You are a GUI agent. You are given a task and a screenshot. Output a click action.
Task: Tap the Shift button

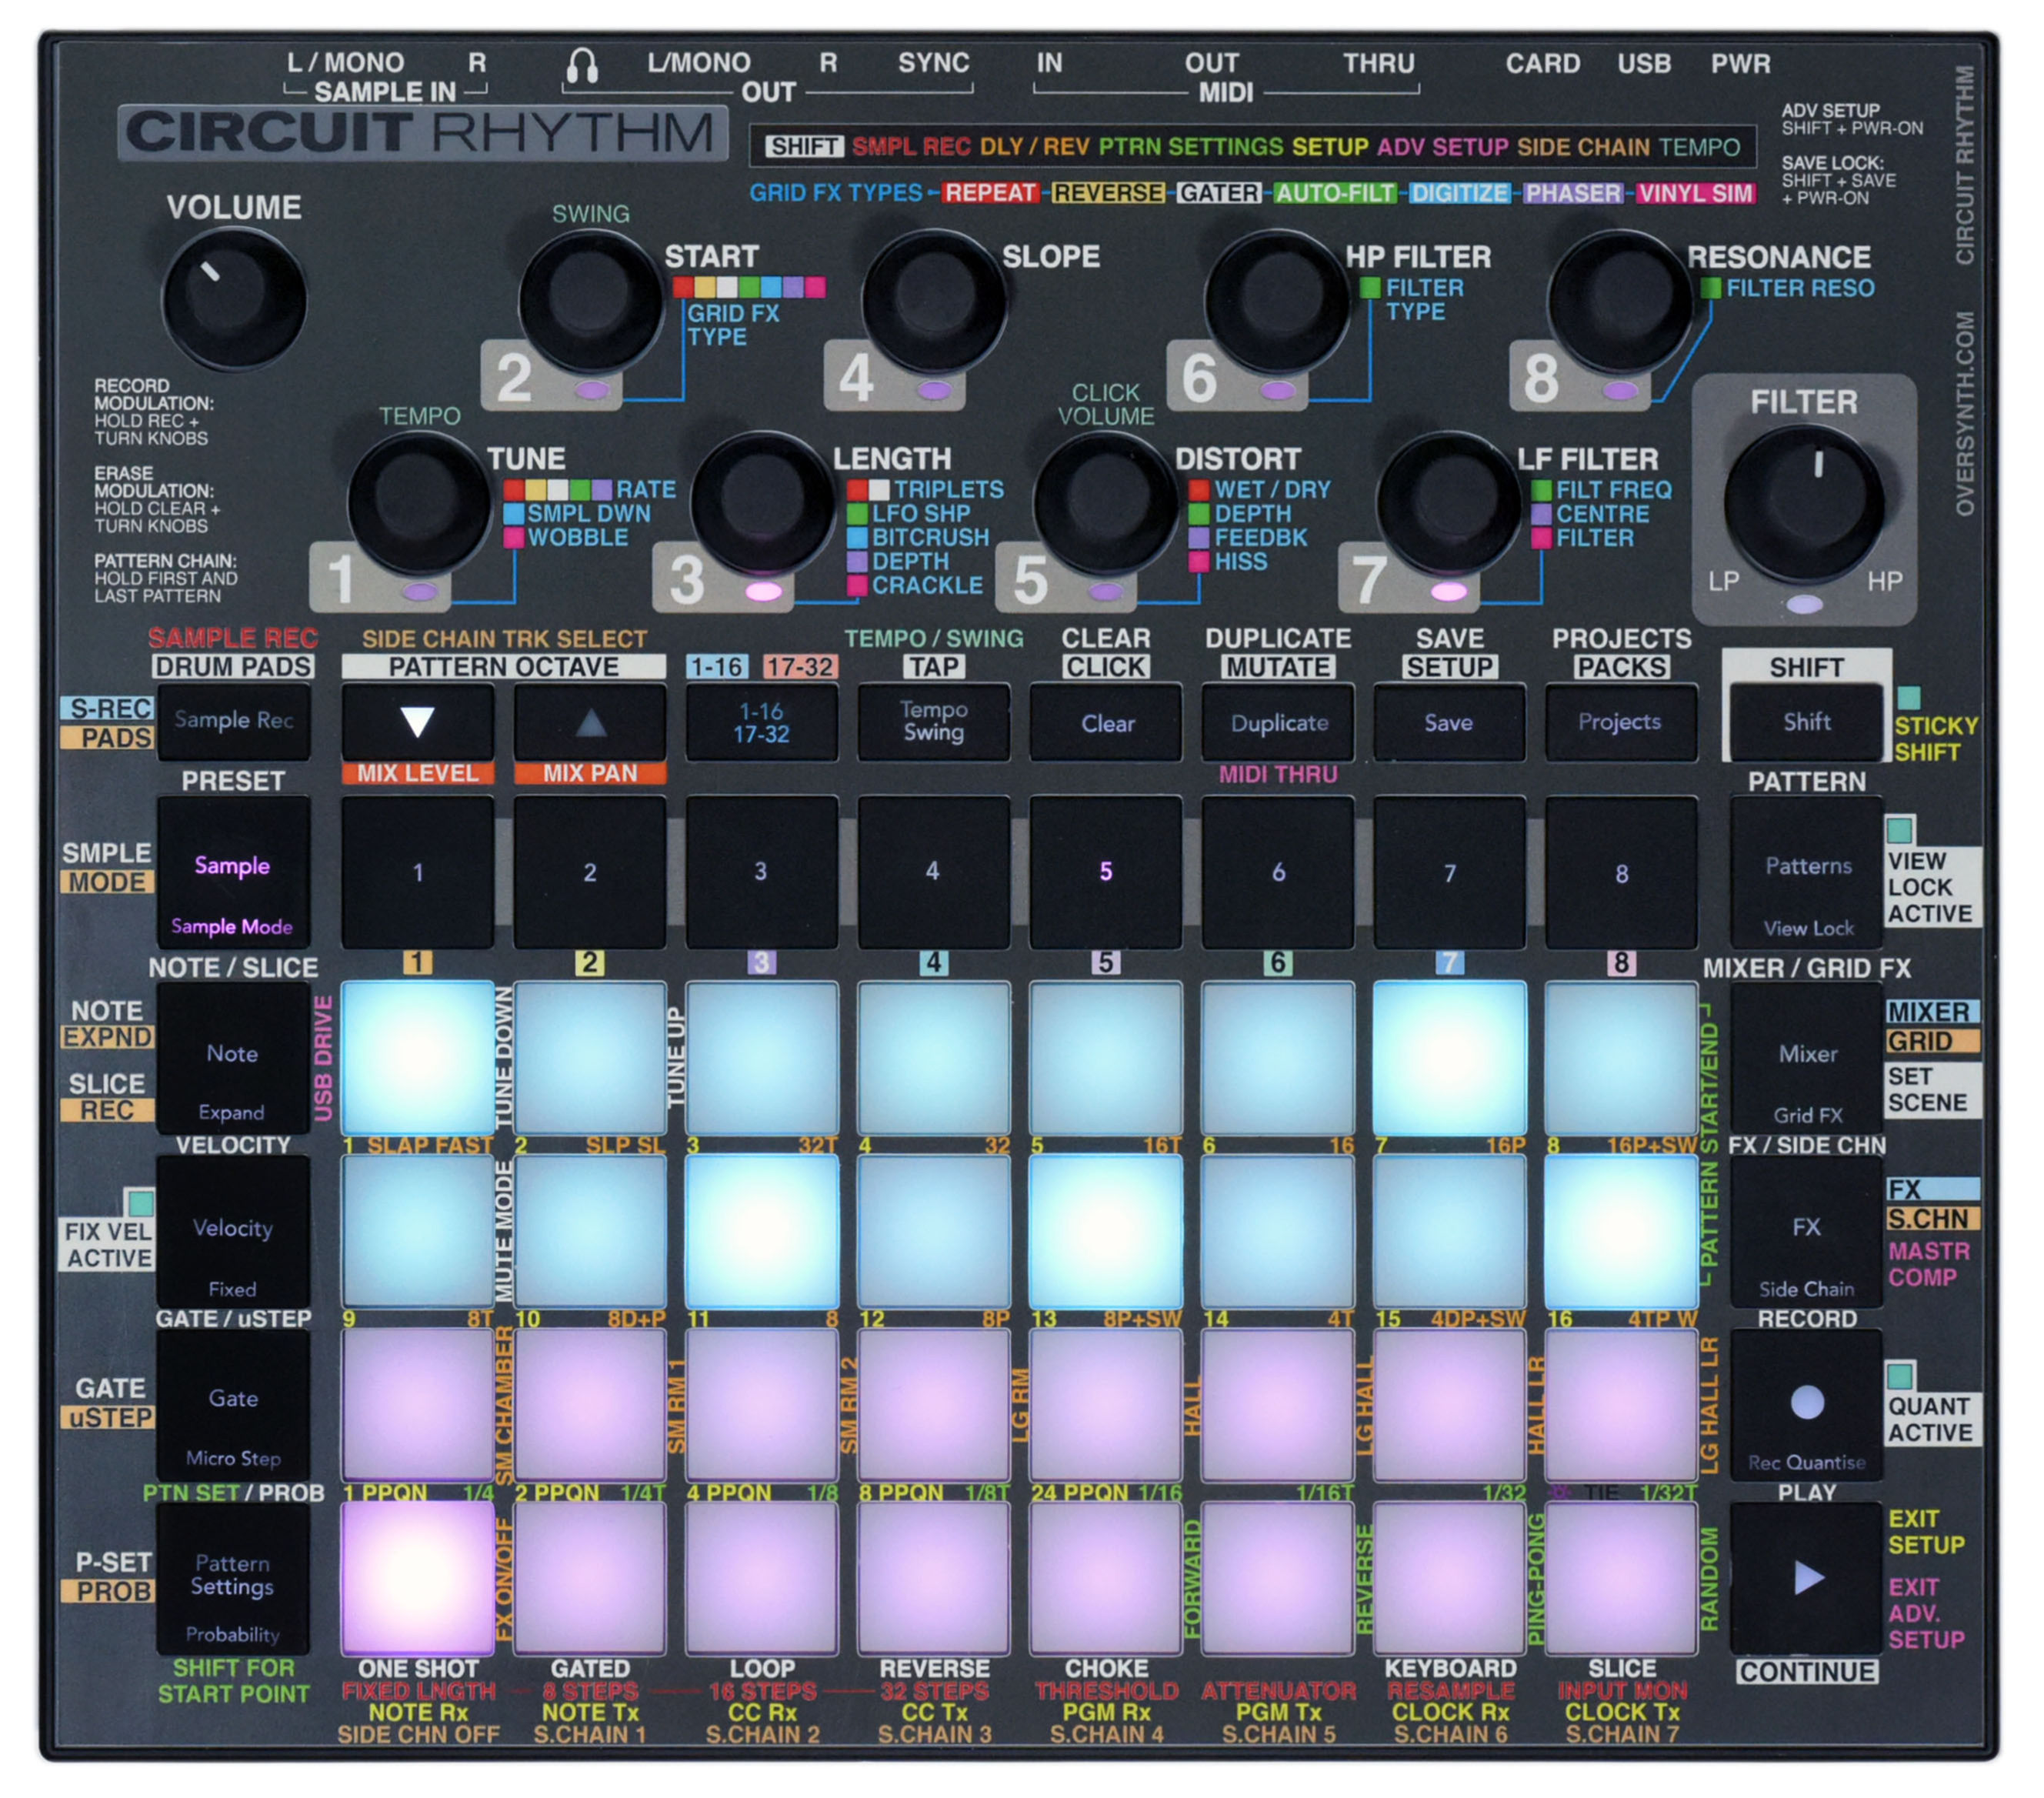(x=1808, y=722)
